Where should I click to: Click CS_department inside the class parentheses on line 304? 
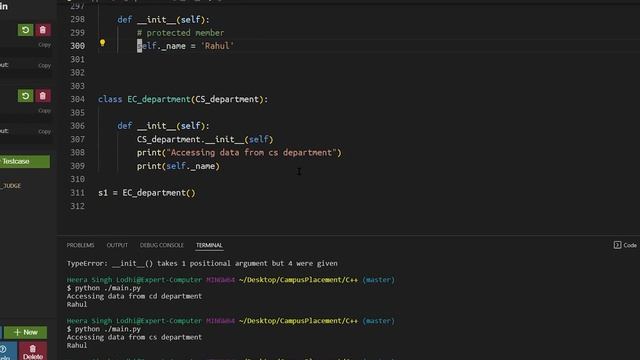(x=227, y=99)
